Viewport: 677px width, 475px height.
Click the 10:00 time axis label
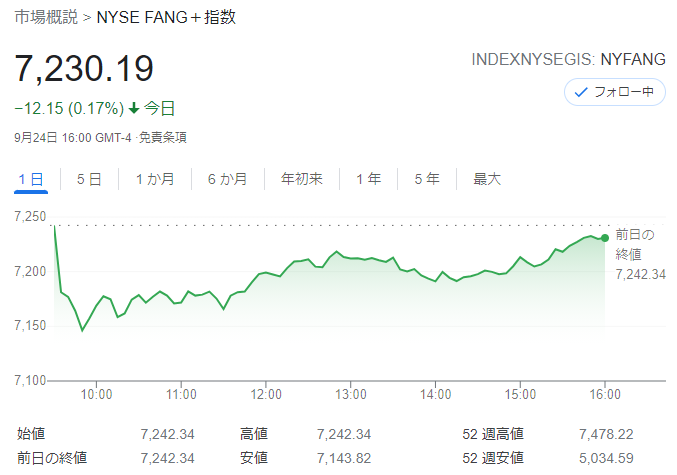tap(96, 394)
